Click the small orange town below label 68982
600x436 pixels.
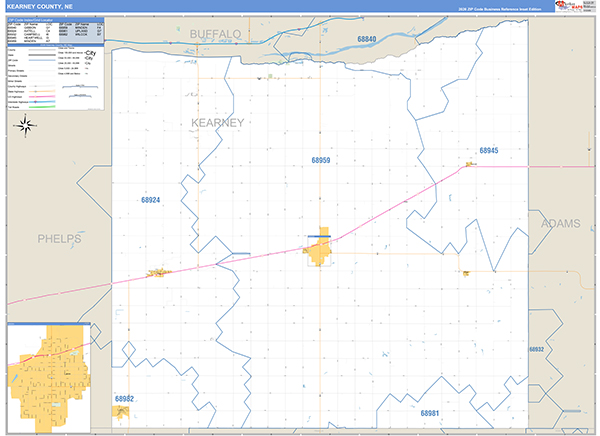pyautogui.click(x=121, y=412)
